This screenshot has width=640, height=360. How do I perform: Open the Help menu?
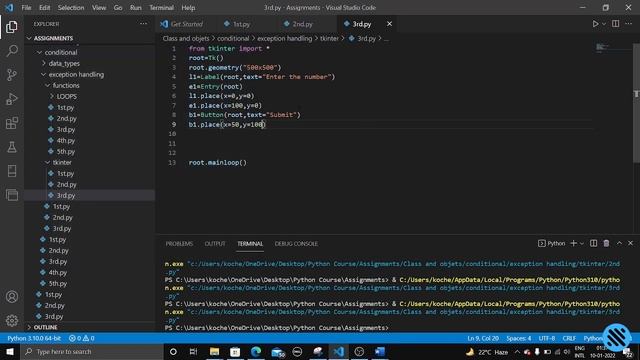tap(188, 7)
